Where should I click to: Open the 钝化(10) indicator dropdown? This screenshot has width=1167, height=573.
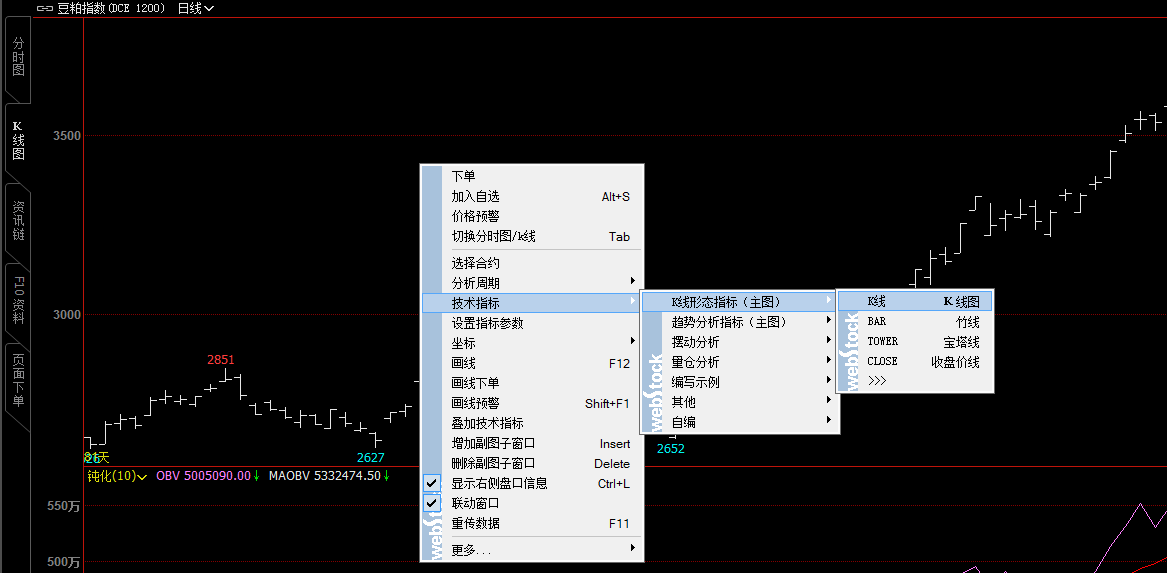pyautogui.click(x=117, y=476)
